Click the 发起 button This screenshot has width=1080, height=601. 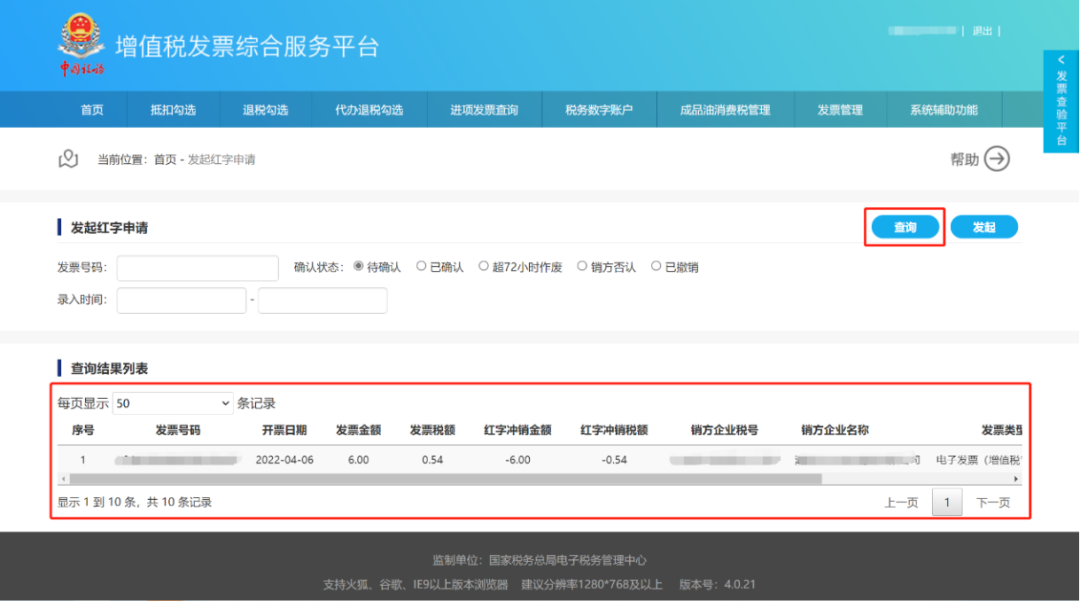click(x=984, y=228)
